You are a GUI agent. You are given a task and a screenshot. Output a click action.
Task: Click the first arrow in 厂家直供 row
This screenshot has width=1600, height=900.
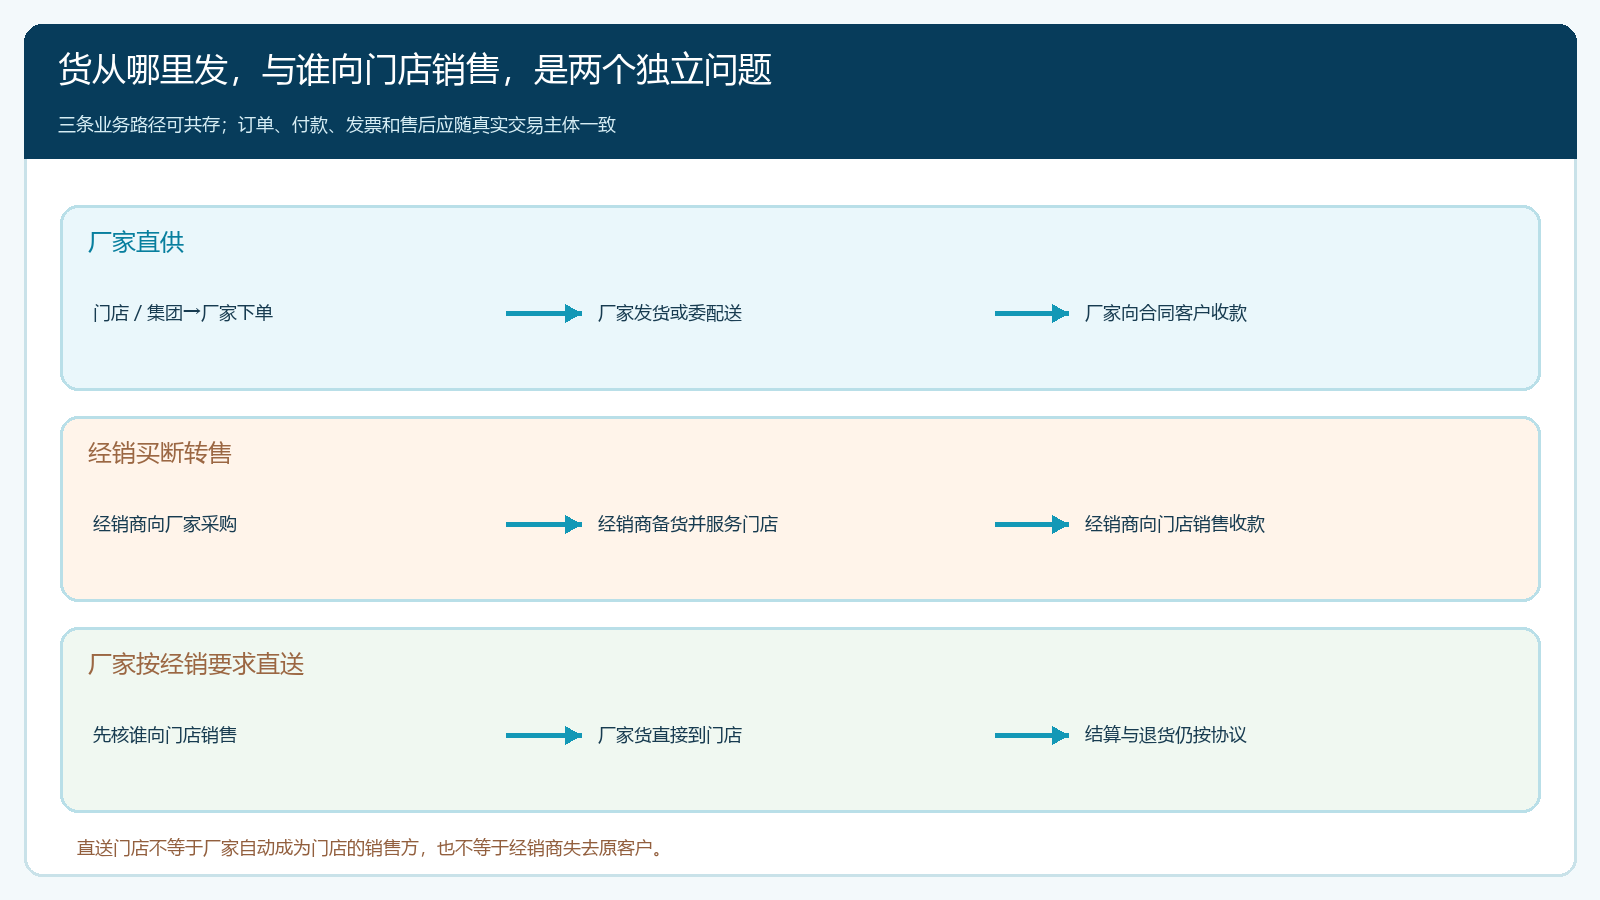(x=544, y=313)
